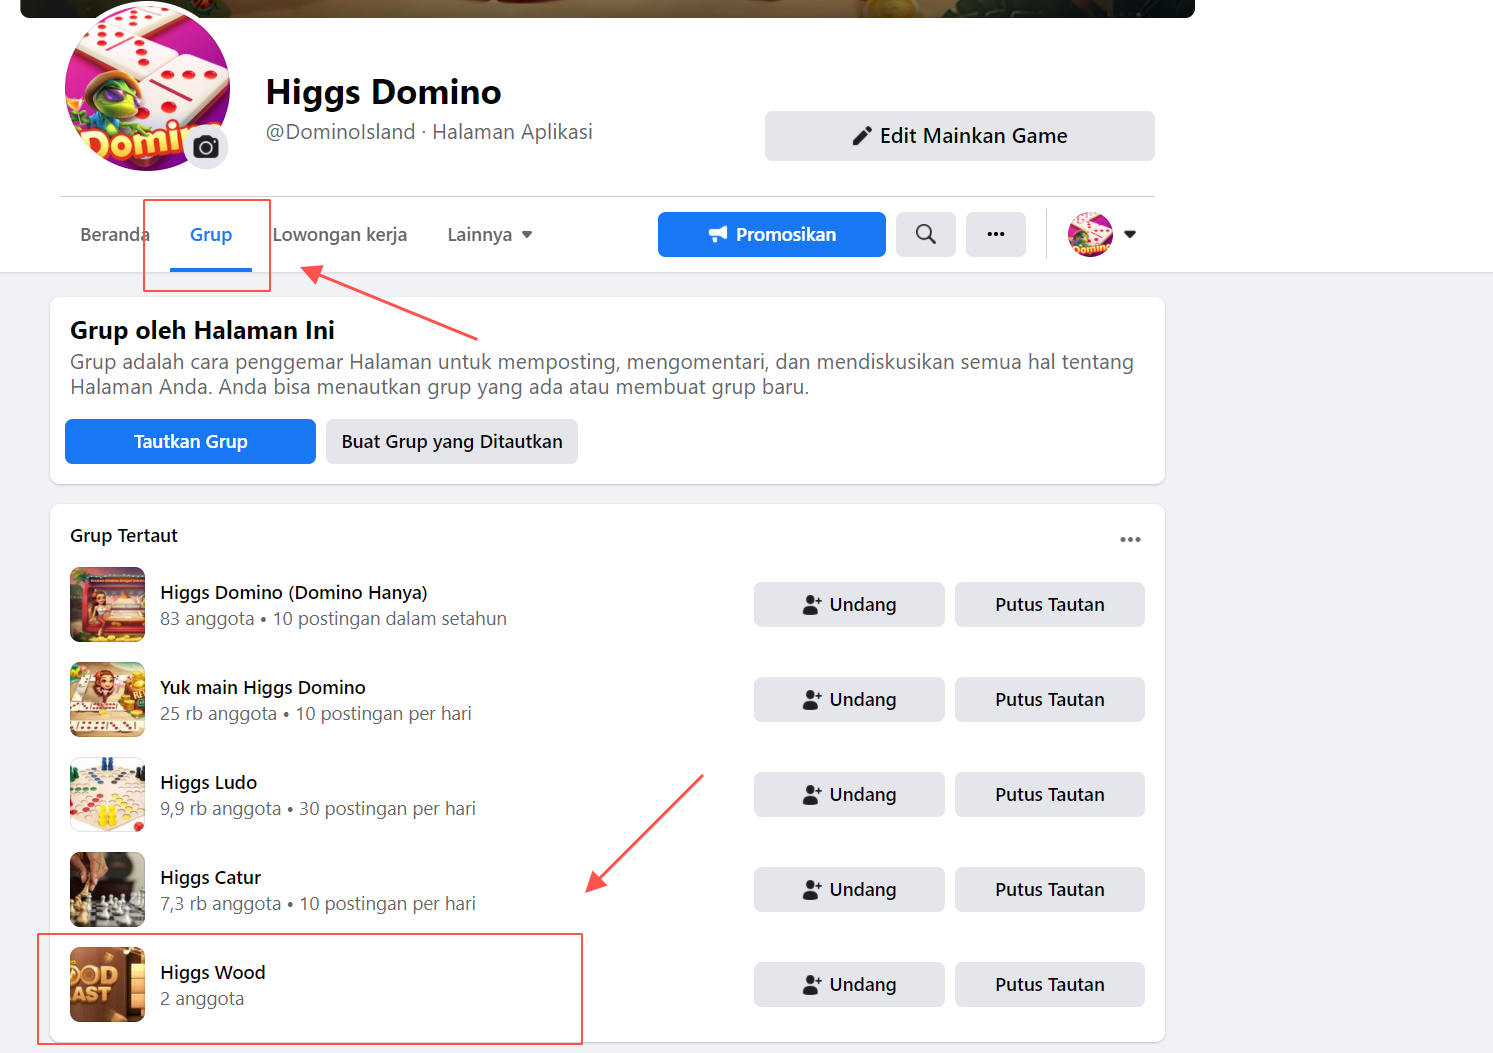Switch to the Beranda tab

click(114, 235)
